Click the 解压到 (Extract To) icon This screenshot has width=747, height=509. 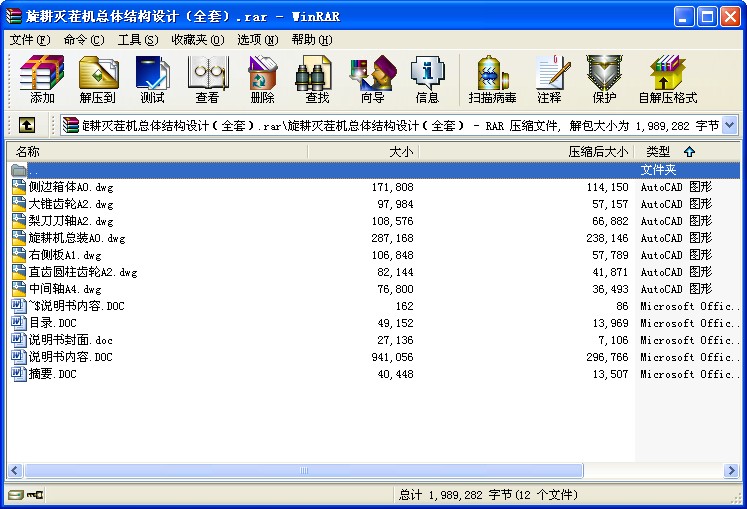coord(98,79)
